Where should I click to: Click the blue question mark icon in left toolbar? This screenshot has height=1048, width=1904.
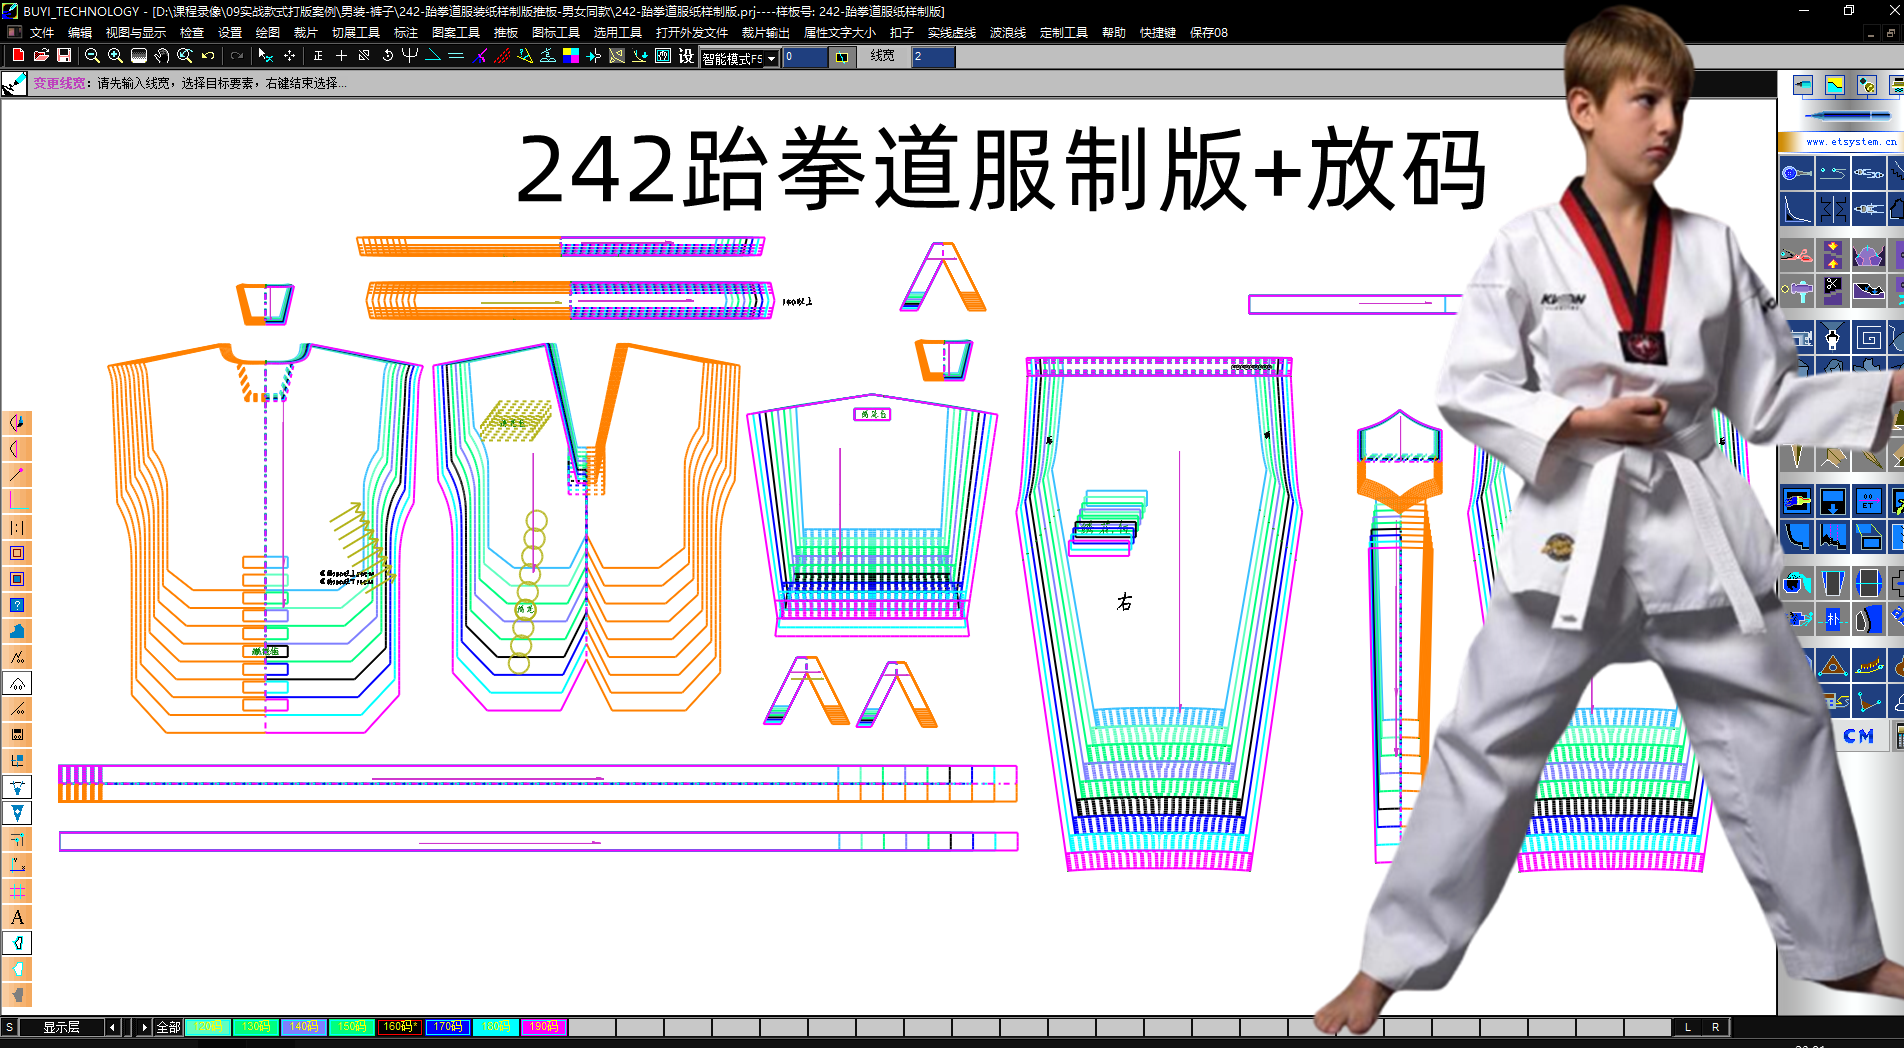click(17, 605)
